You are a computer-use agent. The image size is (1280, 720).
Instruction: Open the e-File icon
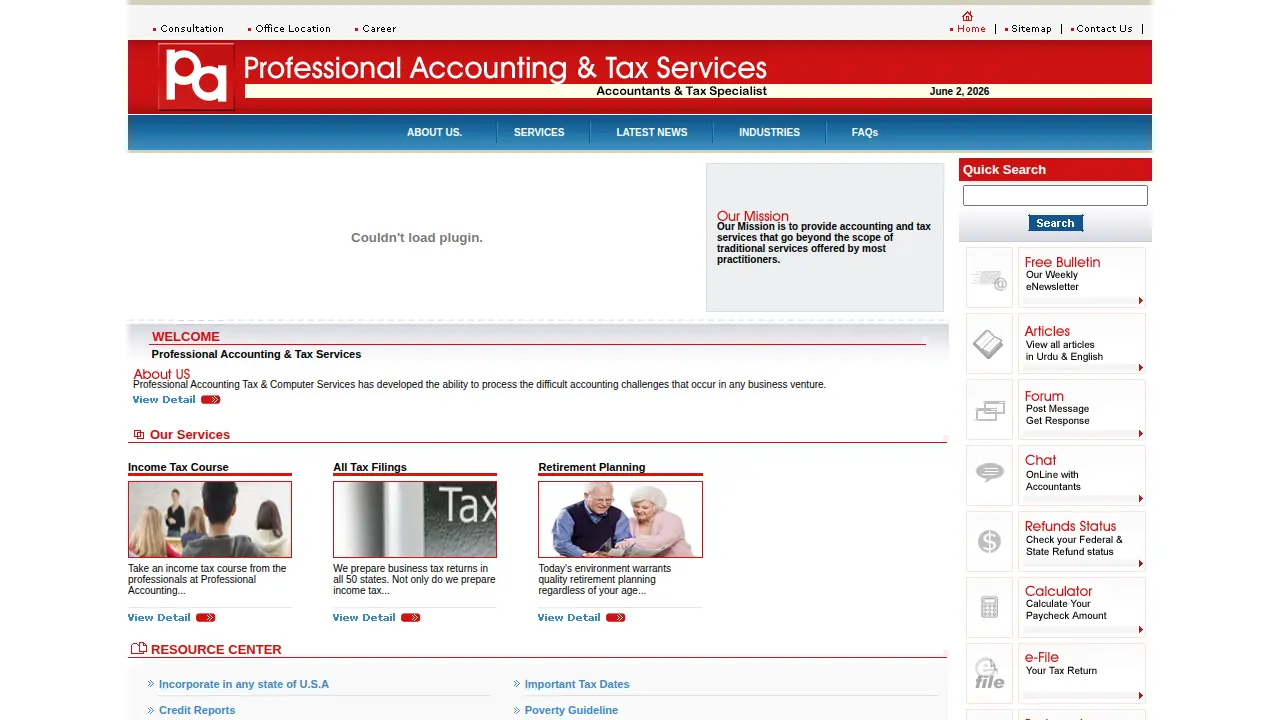(x=990, y=673)
